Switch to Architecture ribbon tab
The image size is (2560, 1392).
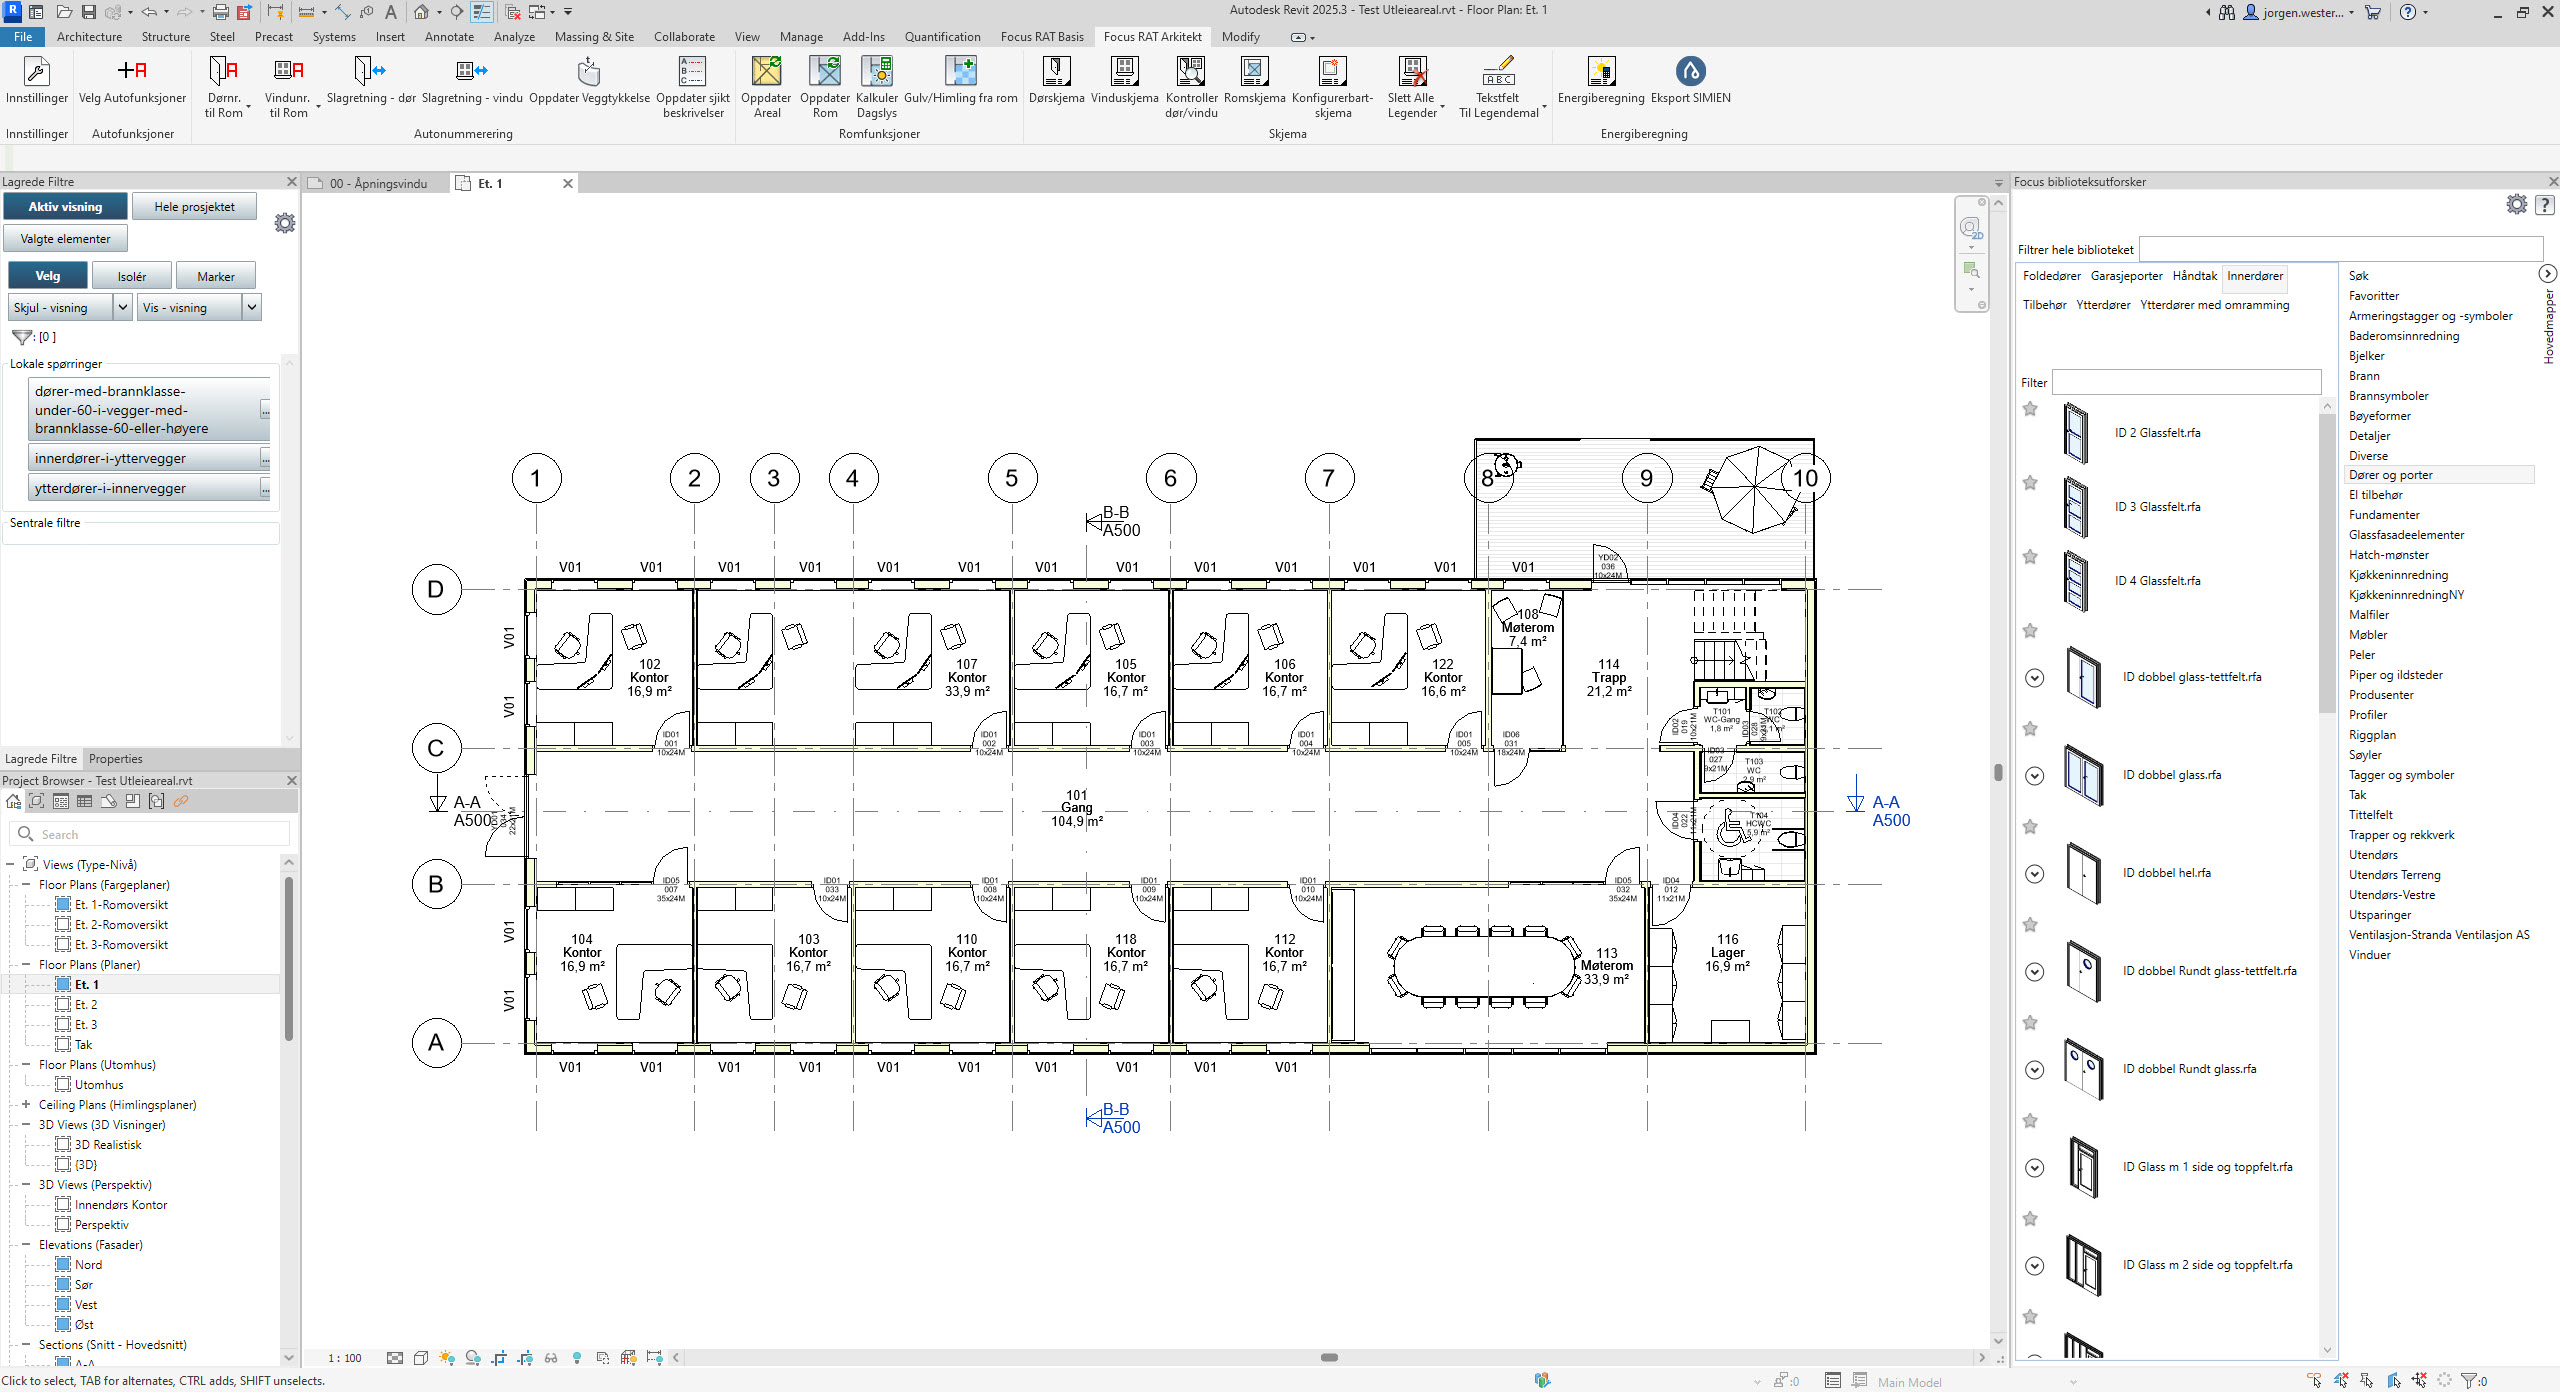point(89,36)
